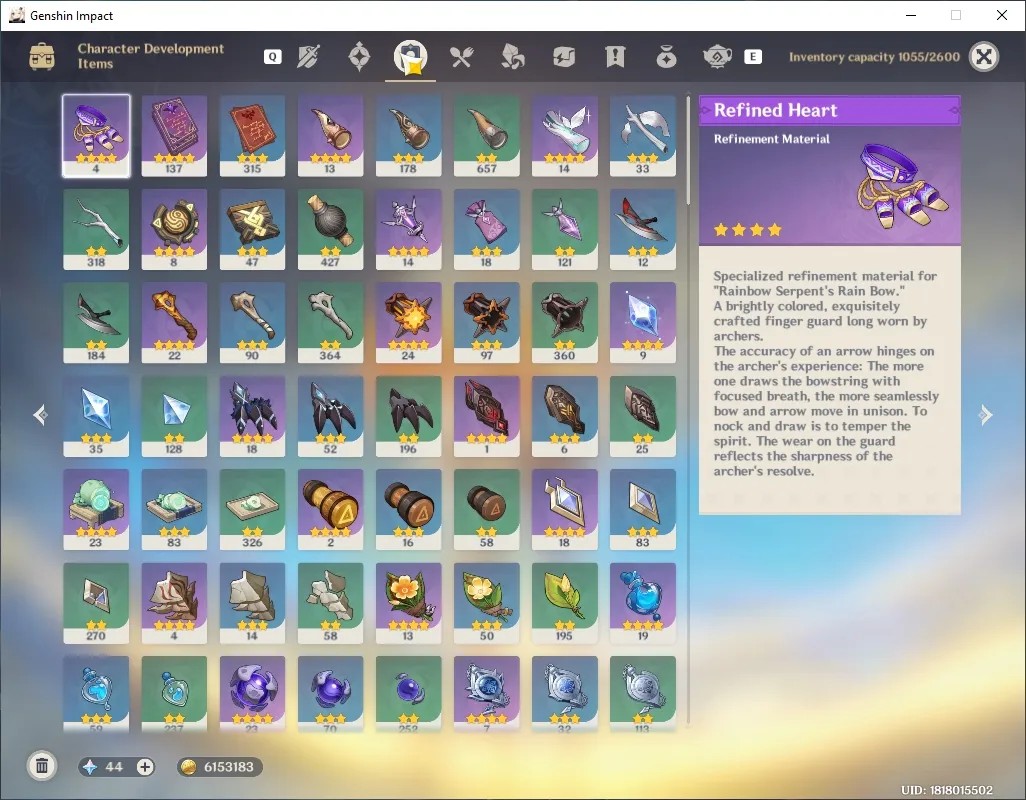The height and width of the screenshot is (800, 1026).
Task: Switch to the Materials tab with flower icon
Action: point(512,57)
